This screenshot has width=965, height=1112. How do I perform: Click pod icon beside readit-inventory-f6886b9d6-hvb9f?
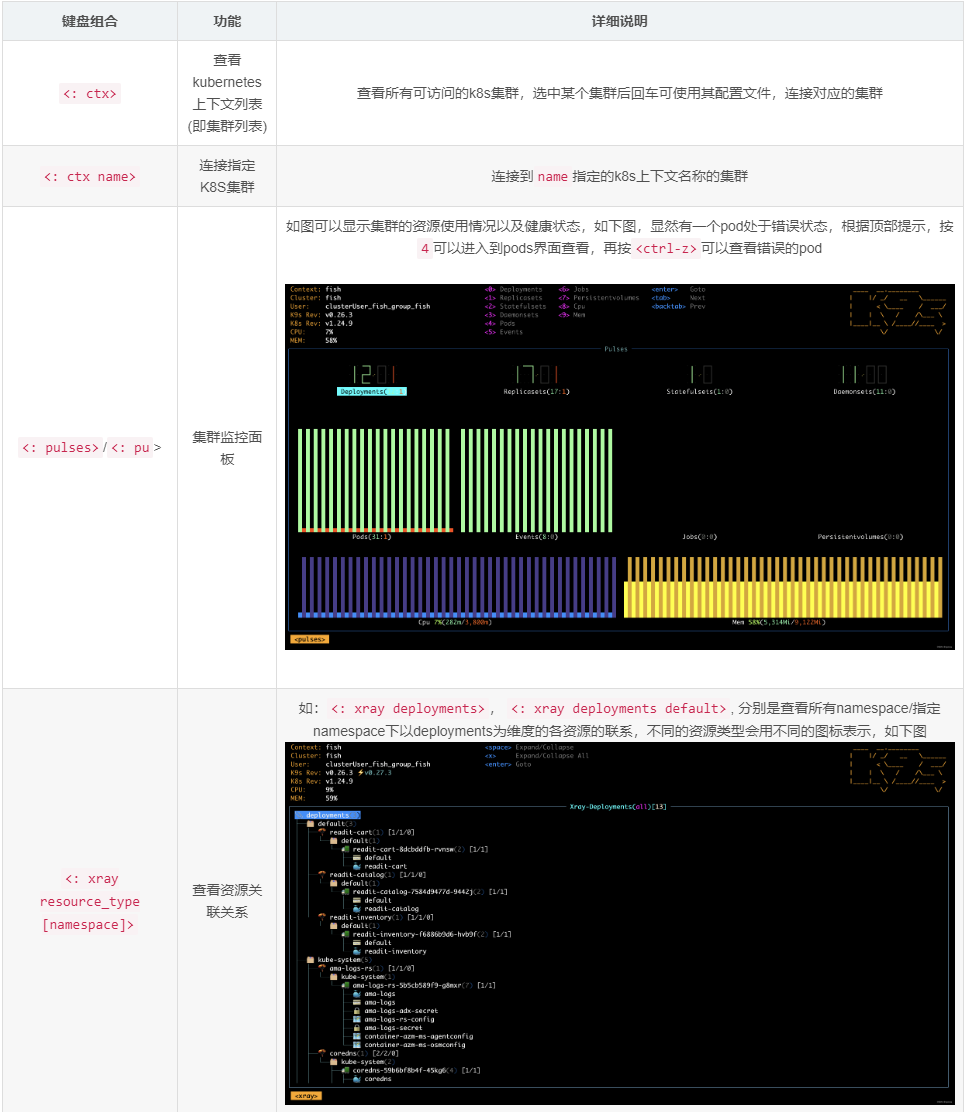[345, 935]
